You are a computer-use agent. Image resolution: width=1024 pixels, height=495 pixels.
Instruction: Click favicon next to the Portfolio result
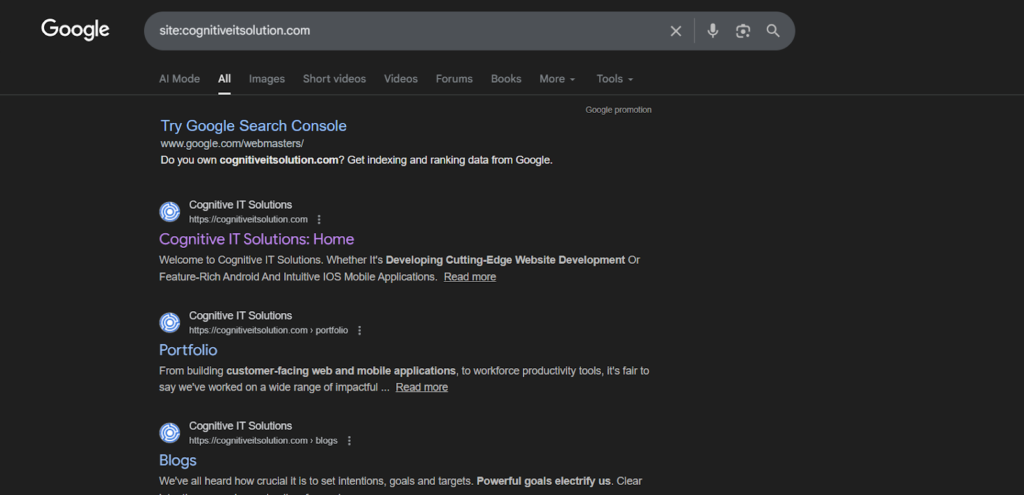[170, 322]
